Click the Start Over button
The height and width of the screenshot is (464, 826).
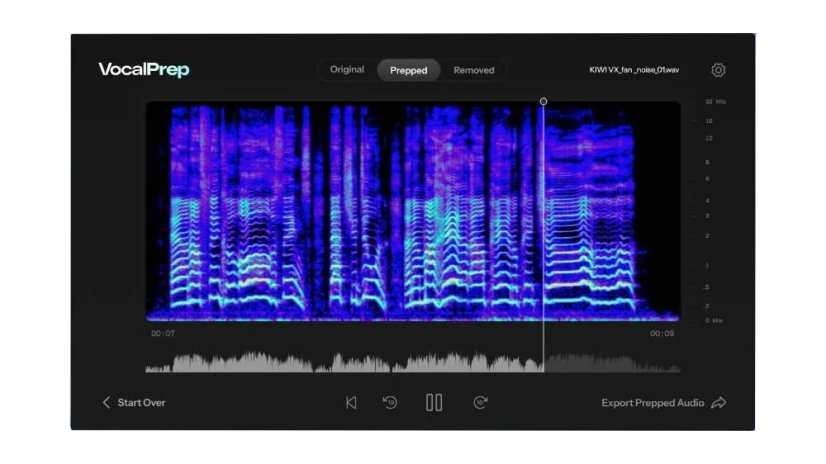(x=134, y=403)
